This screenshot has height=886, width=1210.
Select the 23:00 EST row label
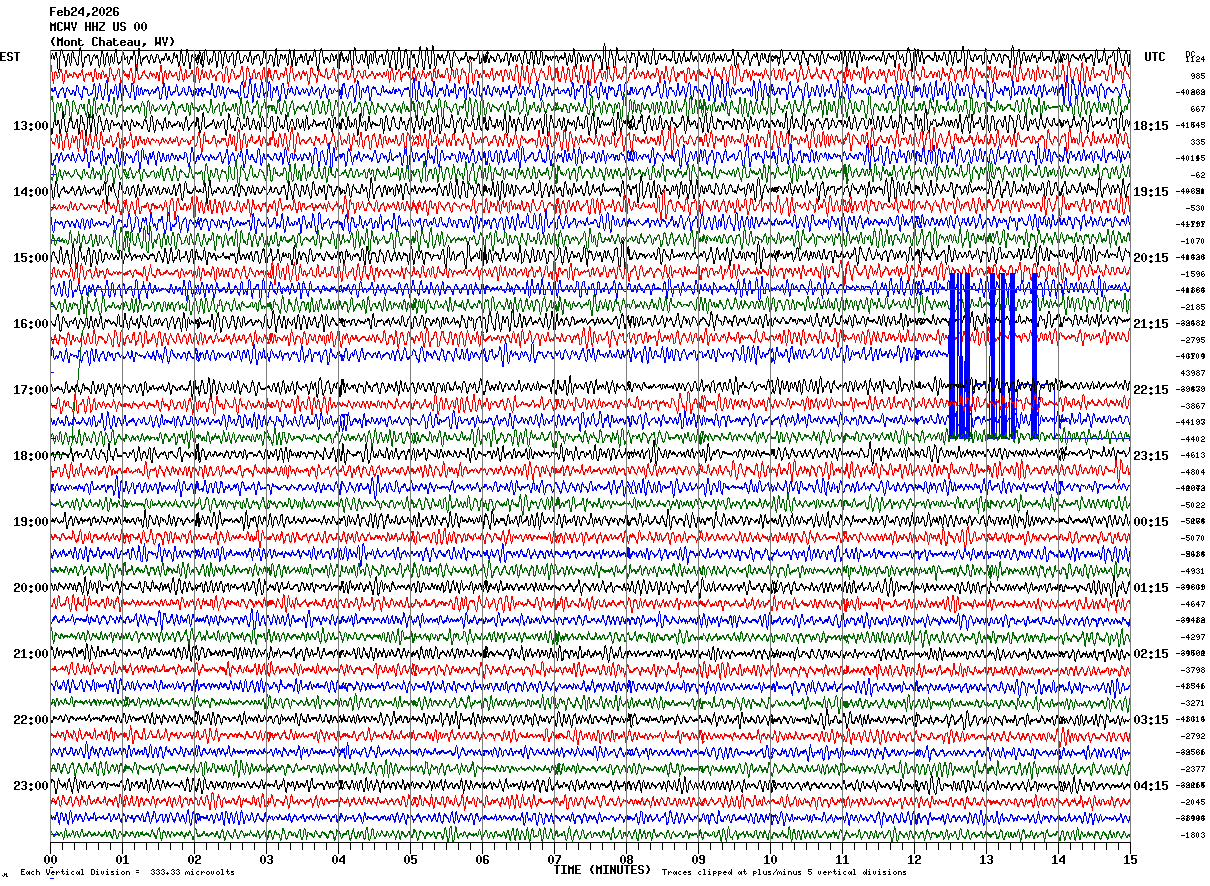pyautogui.click(x=31, y=786)
